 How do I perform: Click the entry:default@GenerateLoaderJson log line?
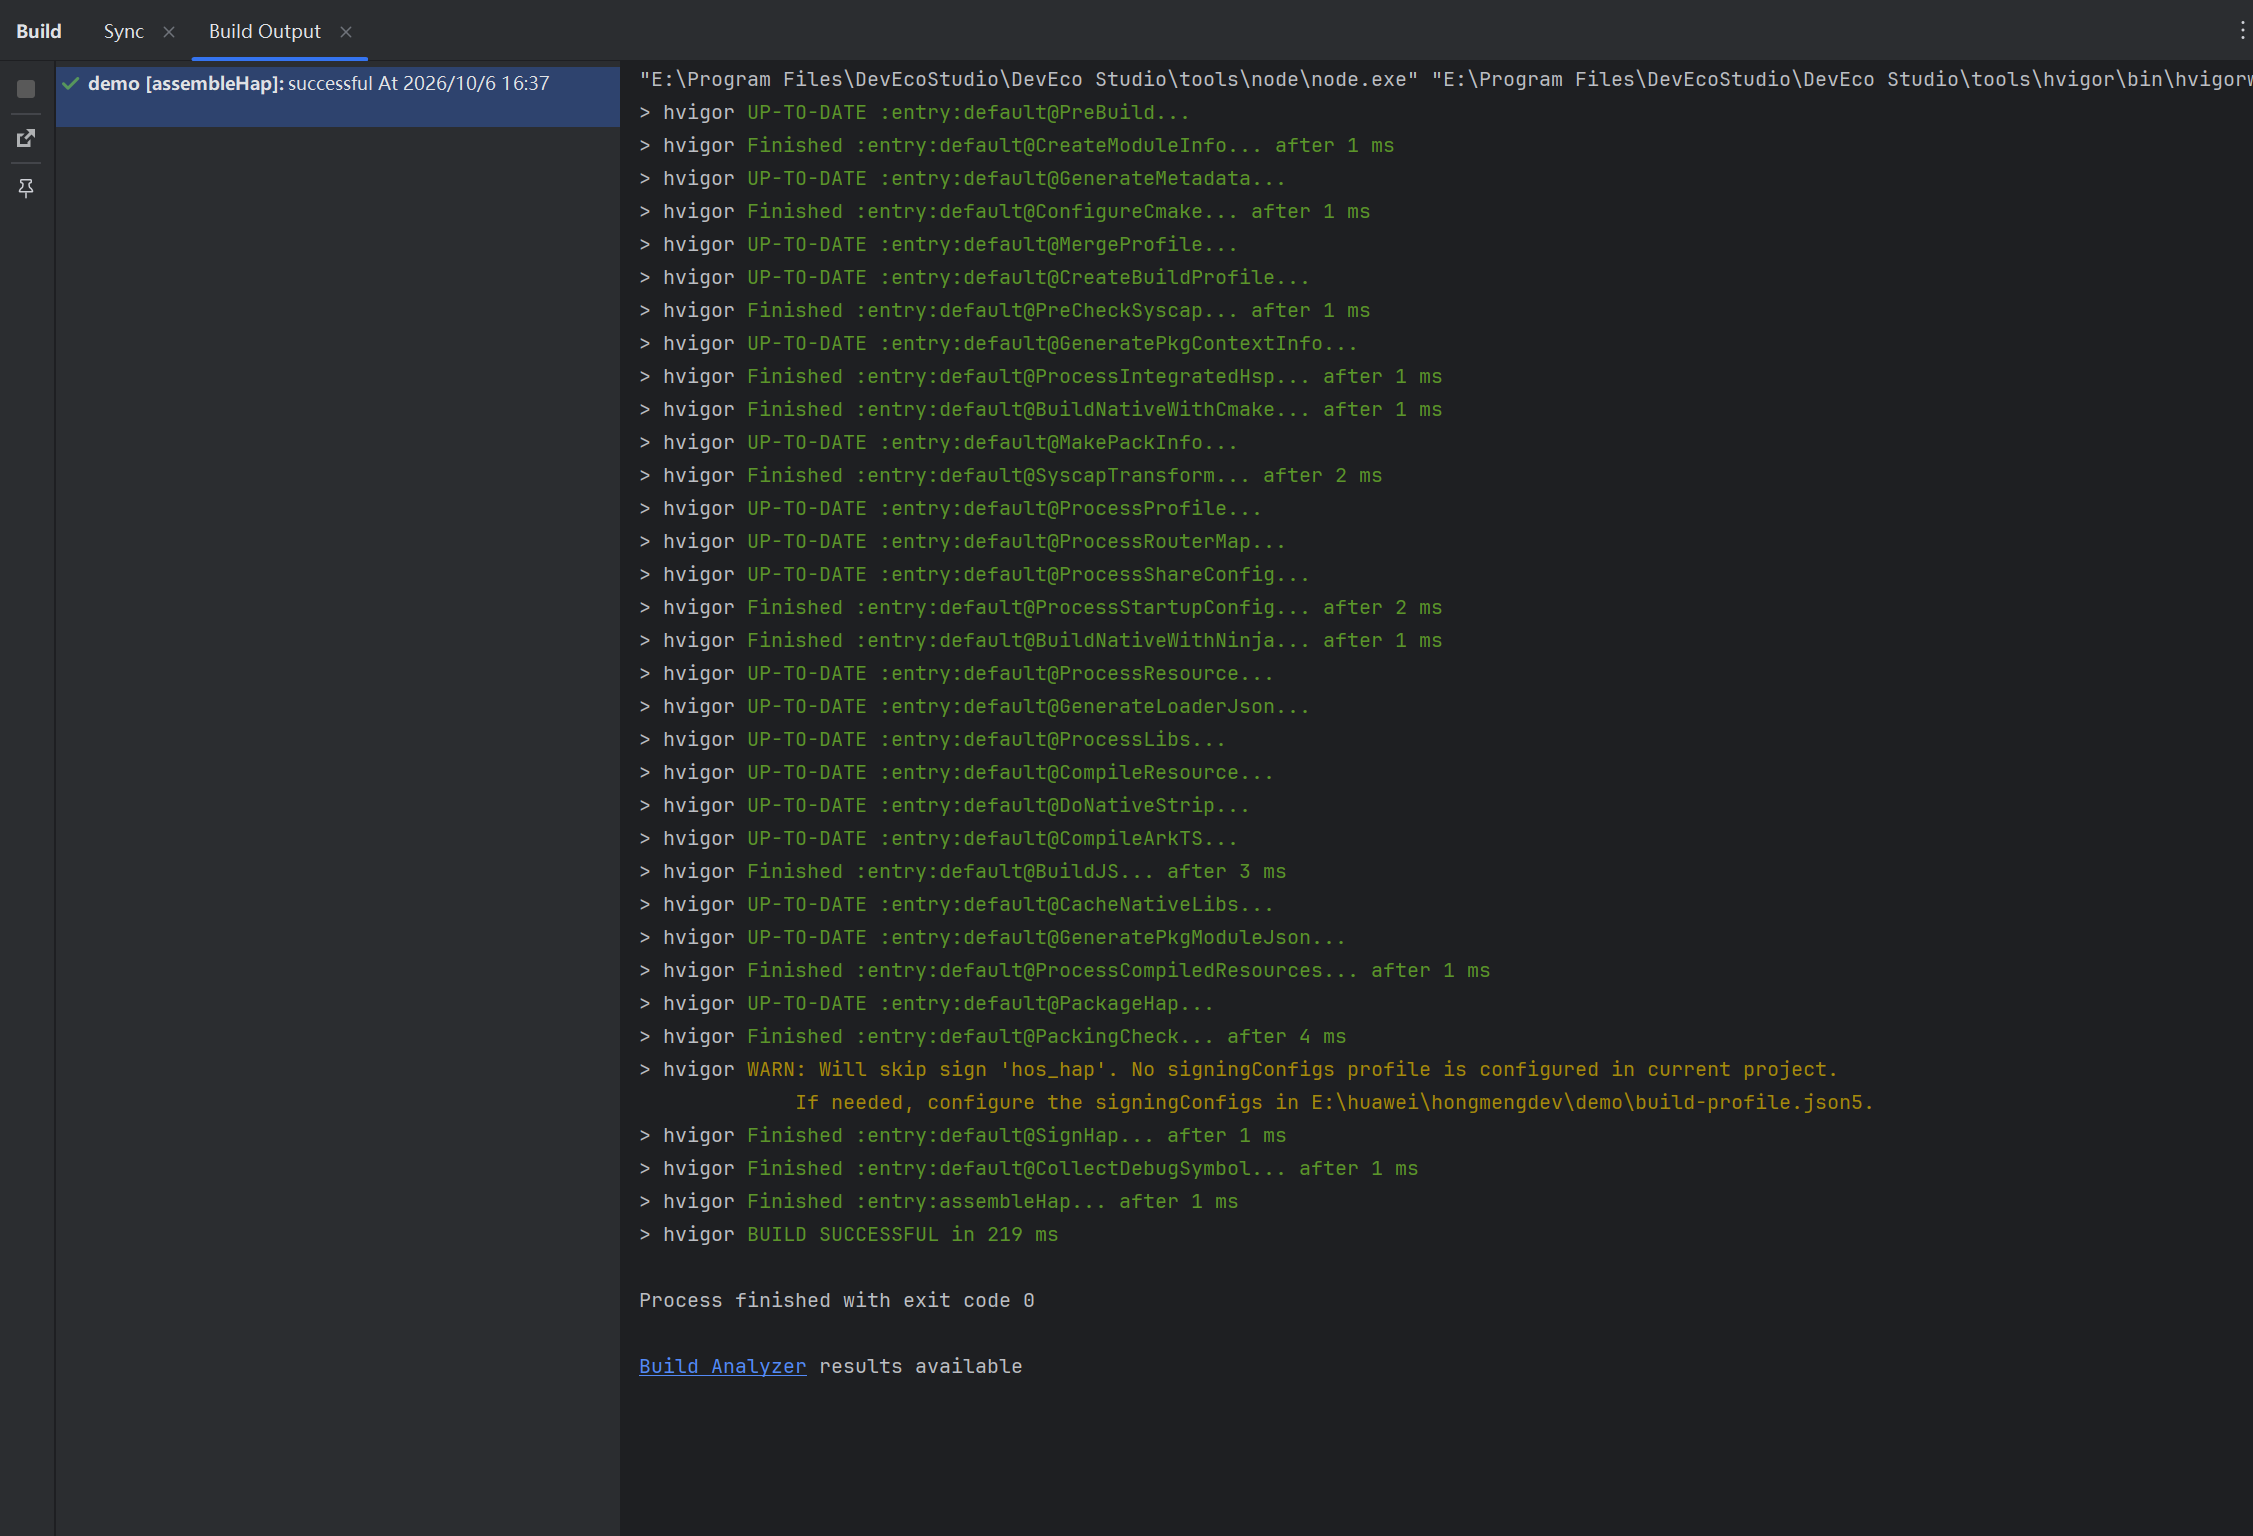[x=974, y=706]
